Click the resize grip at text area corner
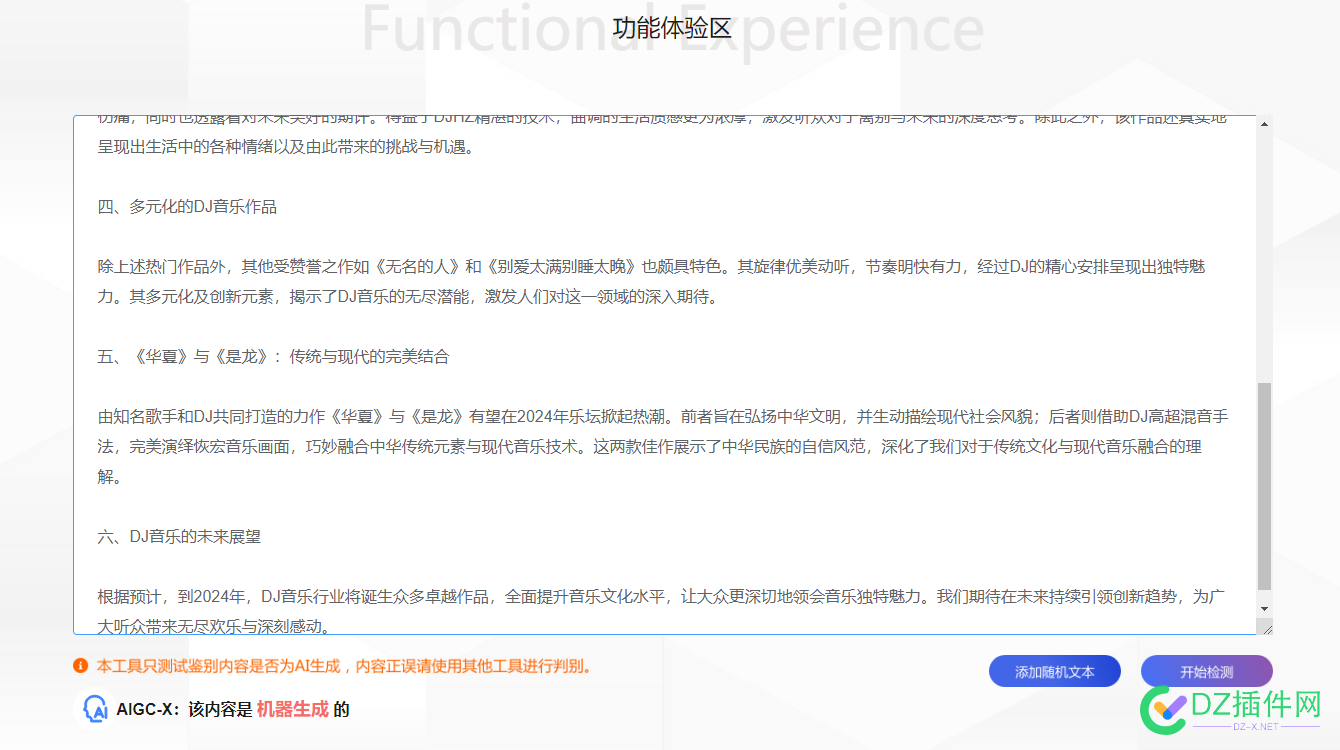The height and width of the screenshot is (750, 1340). click(x=1266, y=628)
